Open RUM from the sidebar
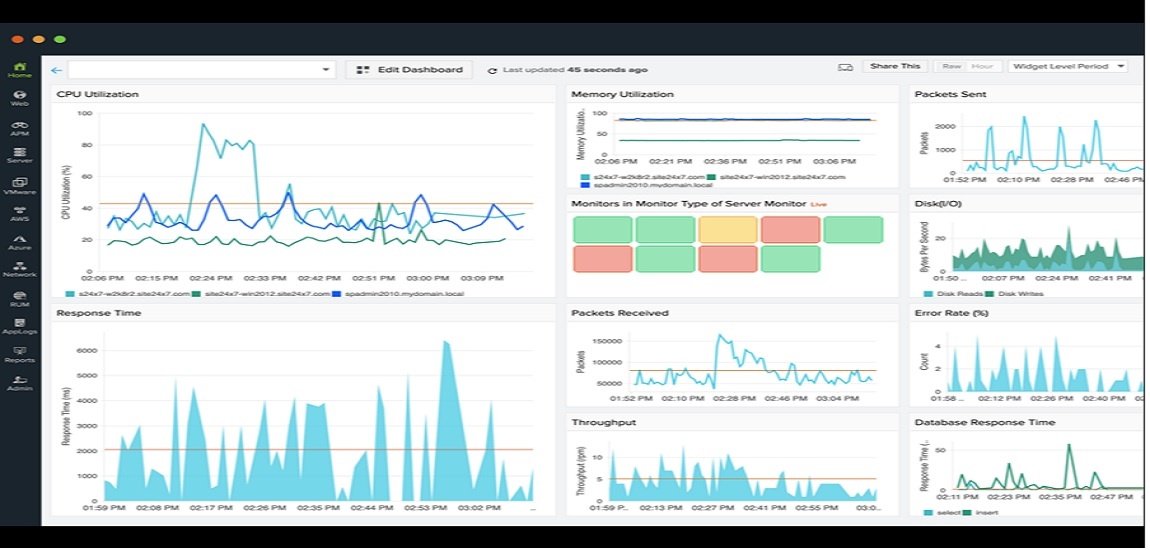 click(x=20, y=298)
